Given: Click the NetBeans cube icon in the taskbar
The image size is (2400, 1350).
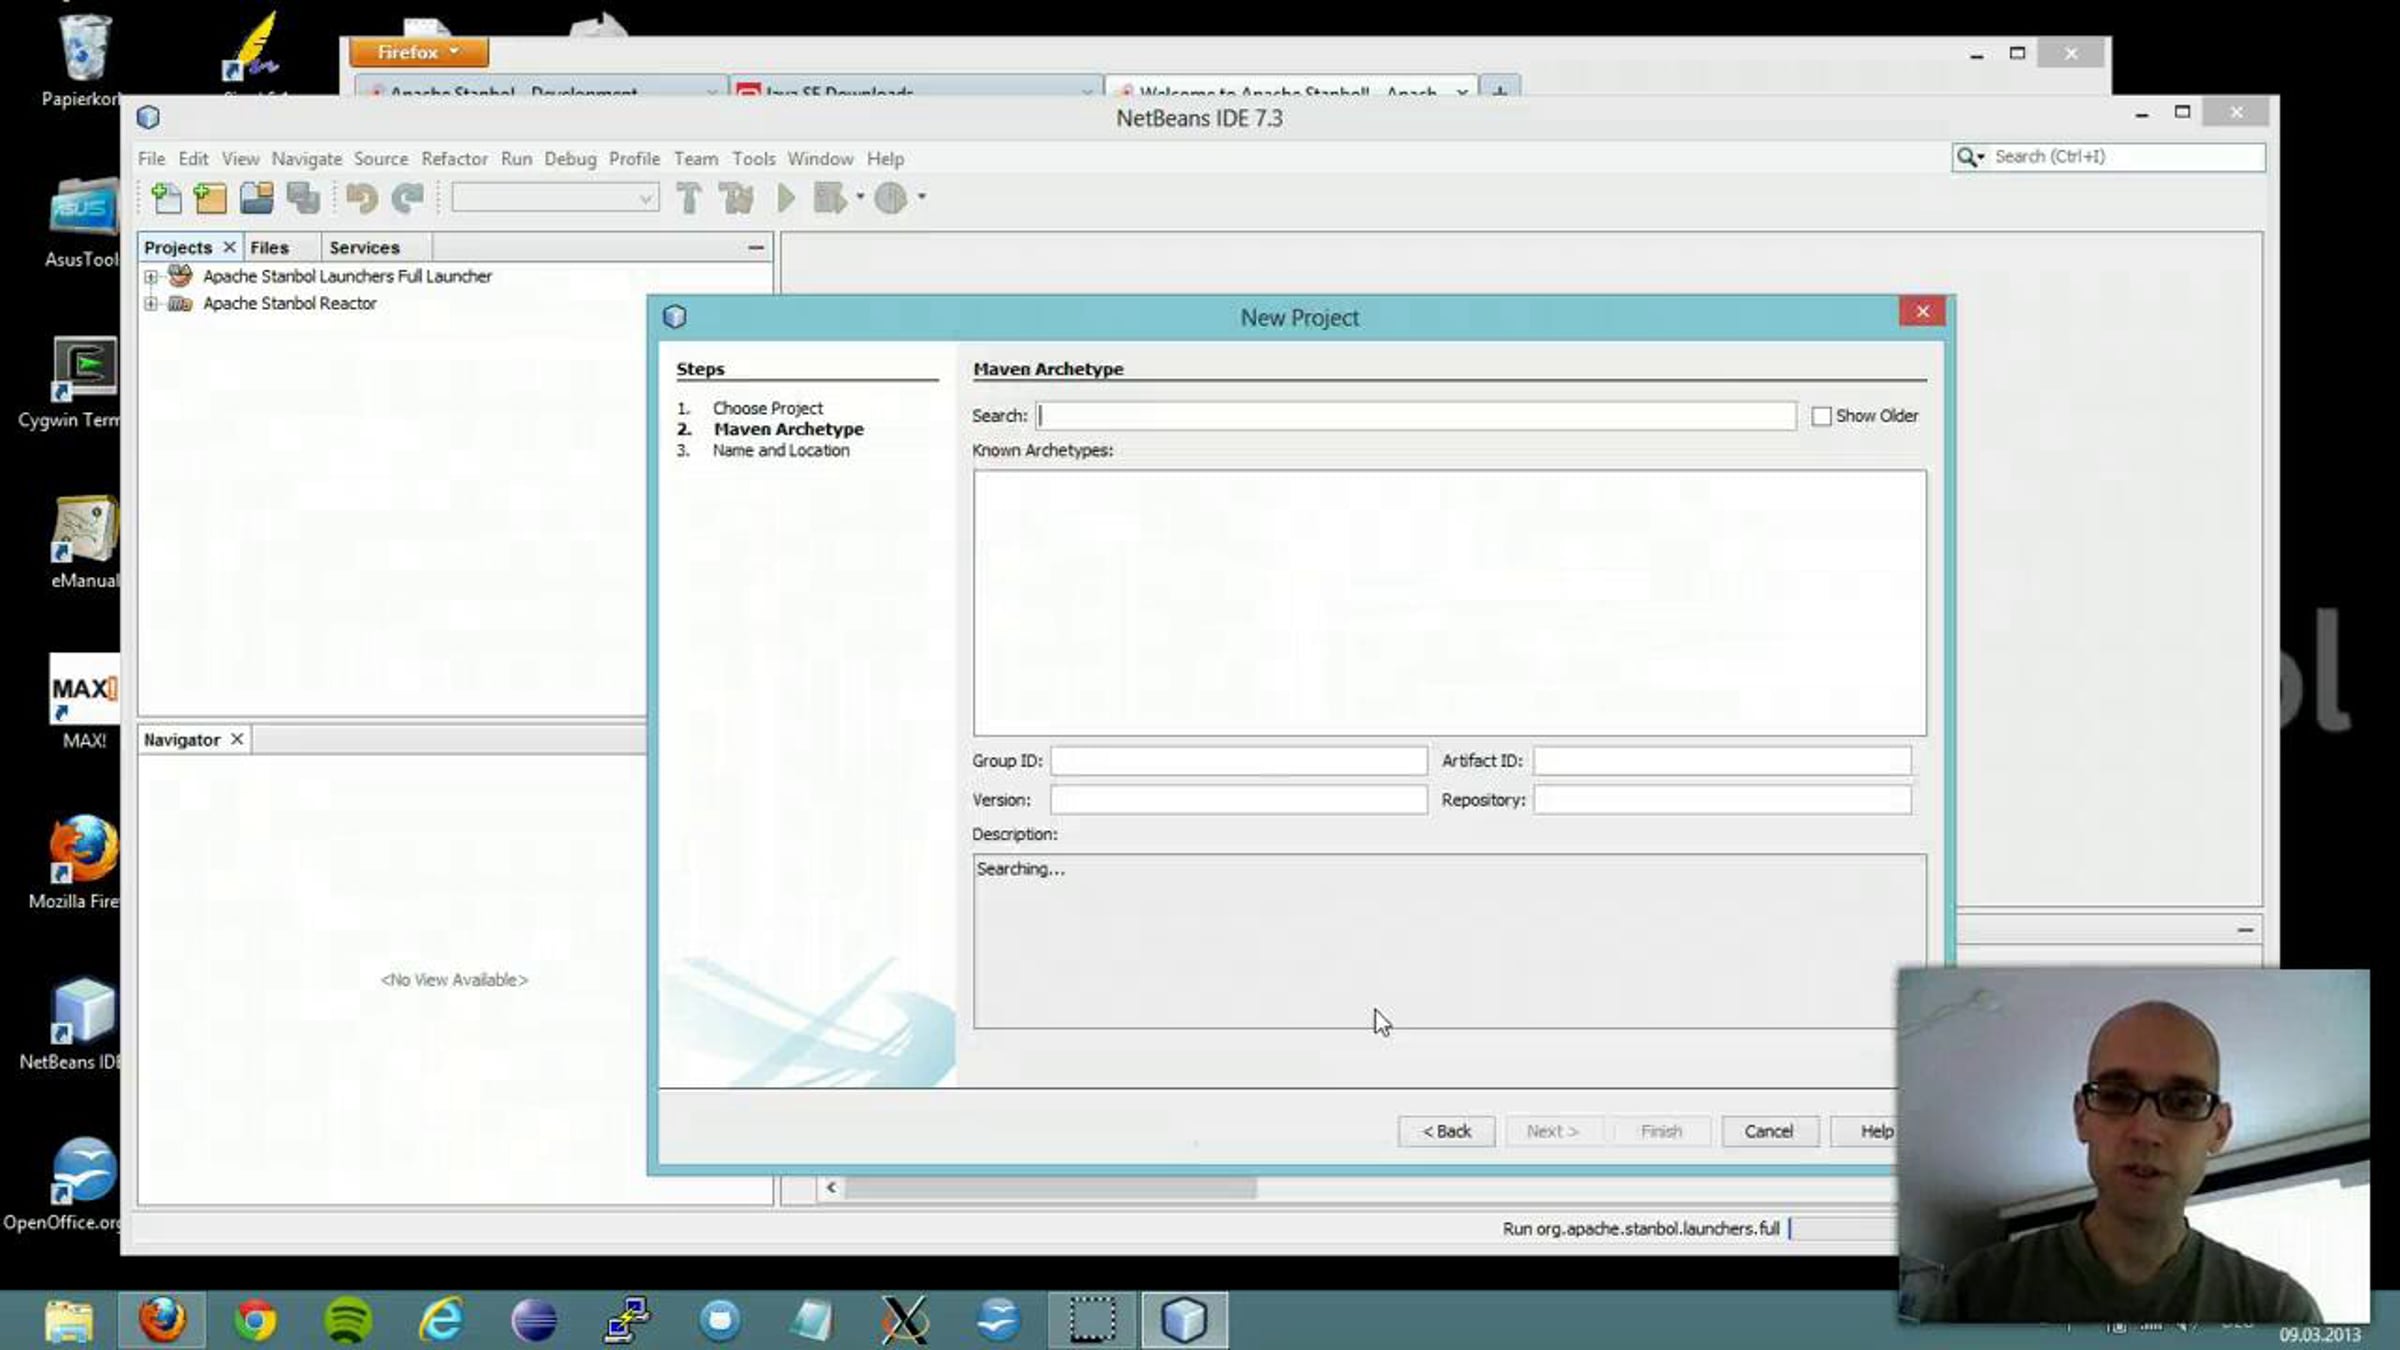Looking at the screenshot, I should point(1184,1320).
